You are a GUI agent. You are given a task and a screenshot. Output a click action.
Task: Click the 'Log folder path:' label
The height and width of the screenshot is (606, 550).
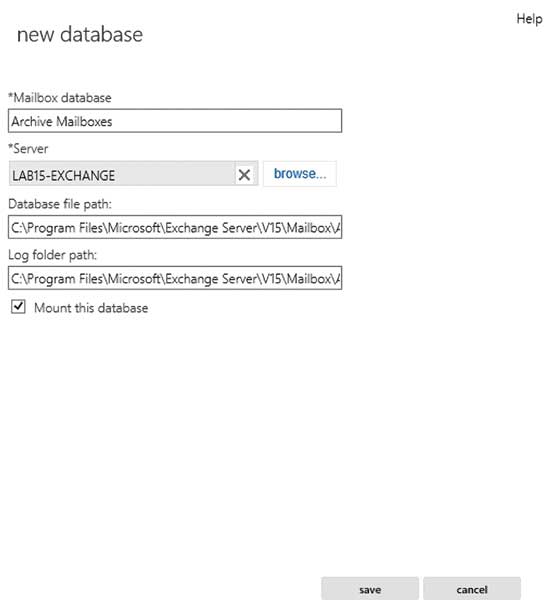(x=53, y=255)
